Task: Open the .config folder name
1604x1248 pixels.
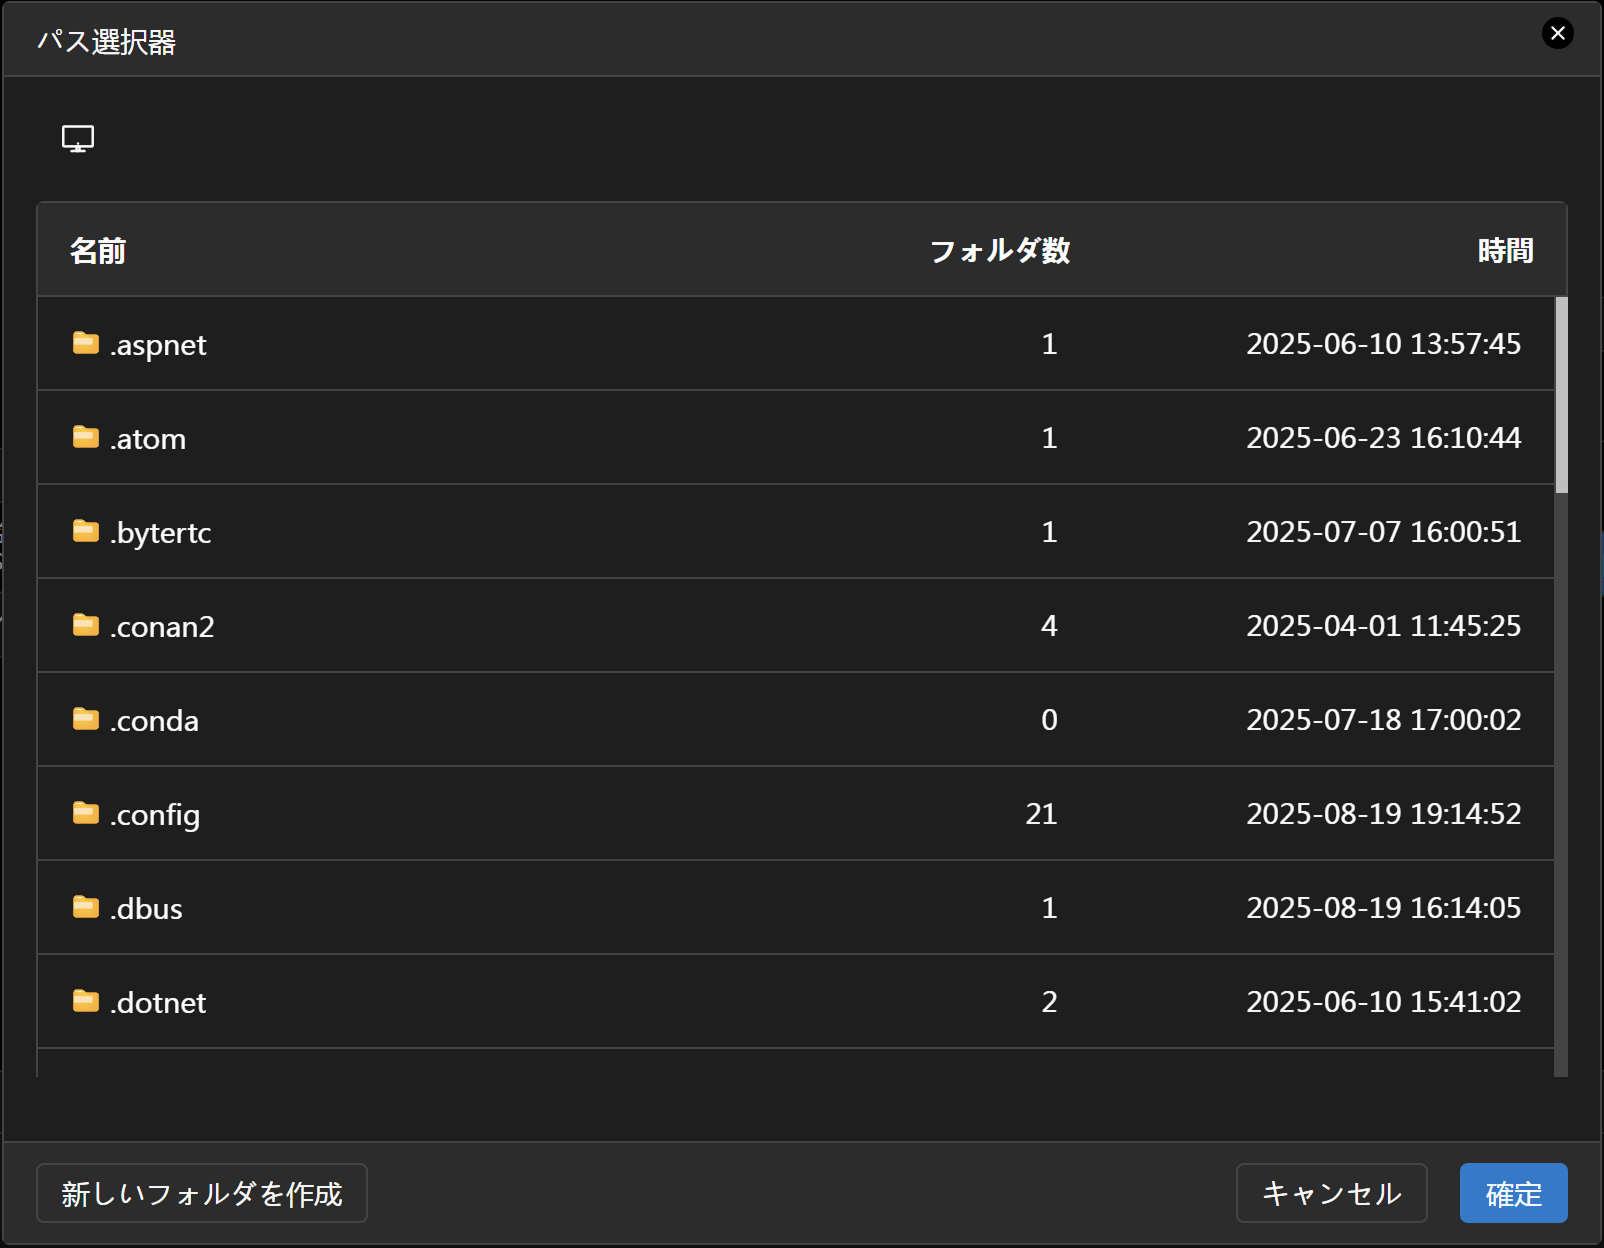Action: pyautogui.click(x=155, y=815)
